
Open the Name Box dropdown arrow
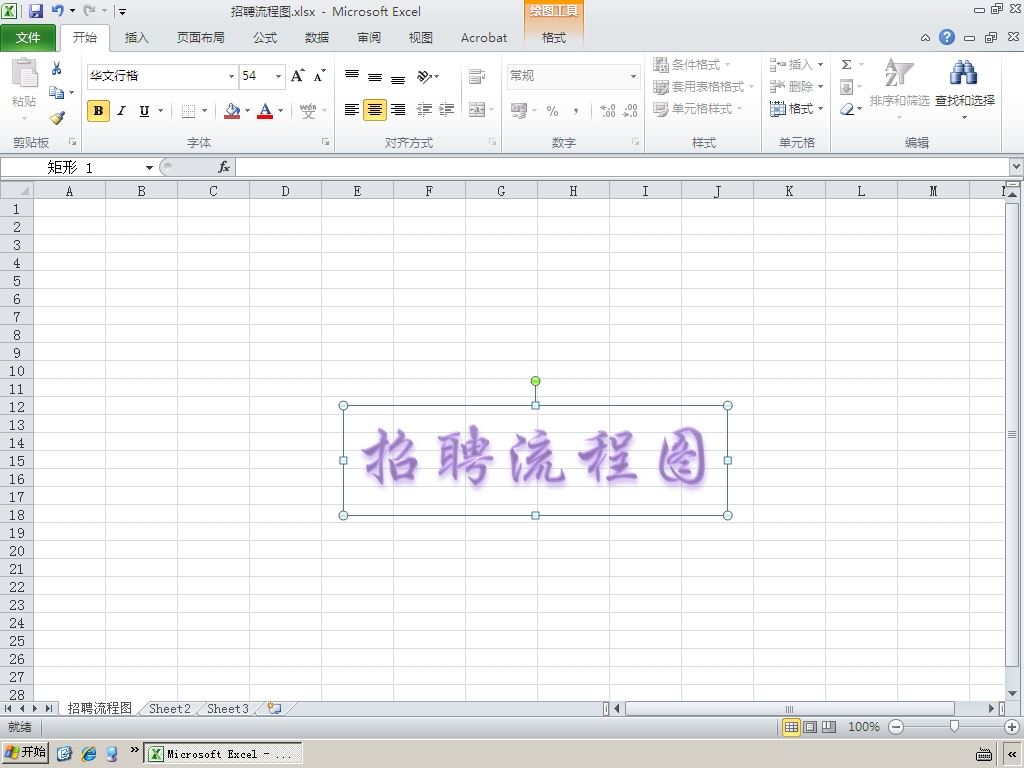149,168
